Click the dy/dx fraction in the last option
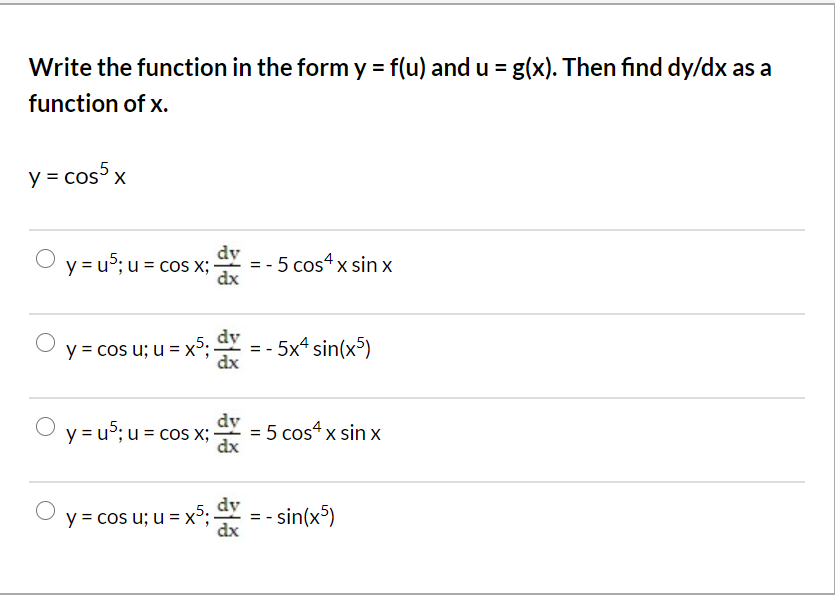The image size is (835, 595). tap(228, 517)
